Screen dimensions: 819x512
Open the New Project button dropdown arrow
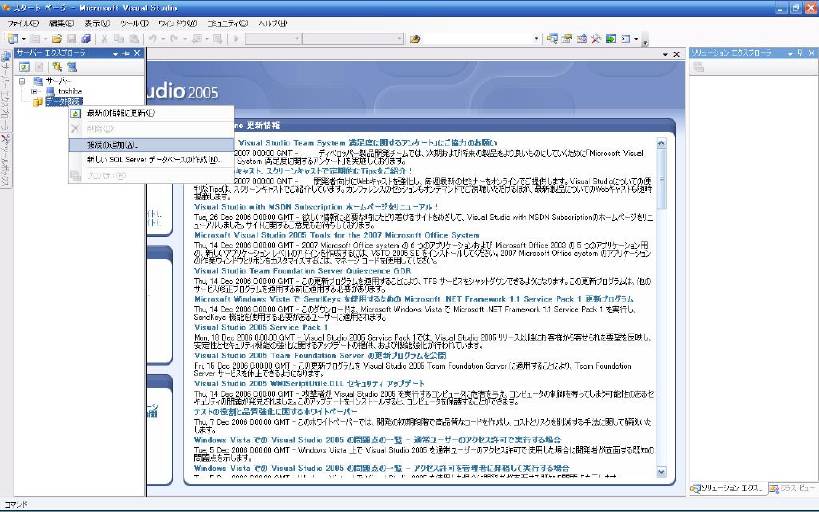pos(24,39)
